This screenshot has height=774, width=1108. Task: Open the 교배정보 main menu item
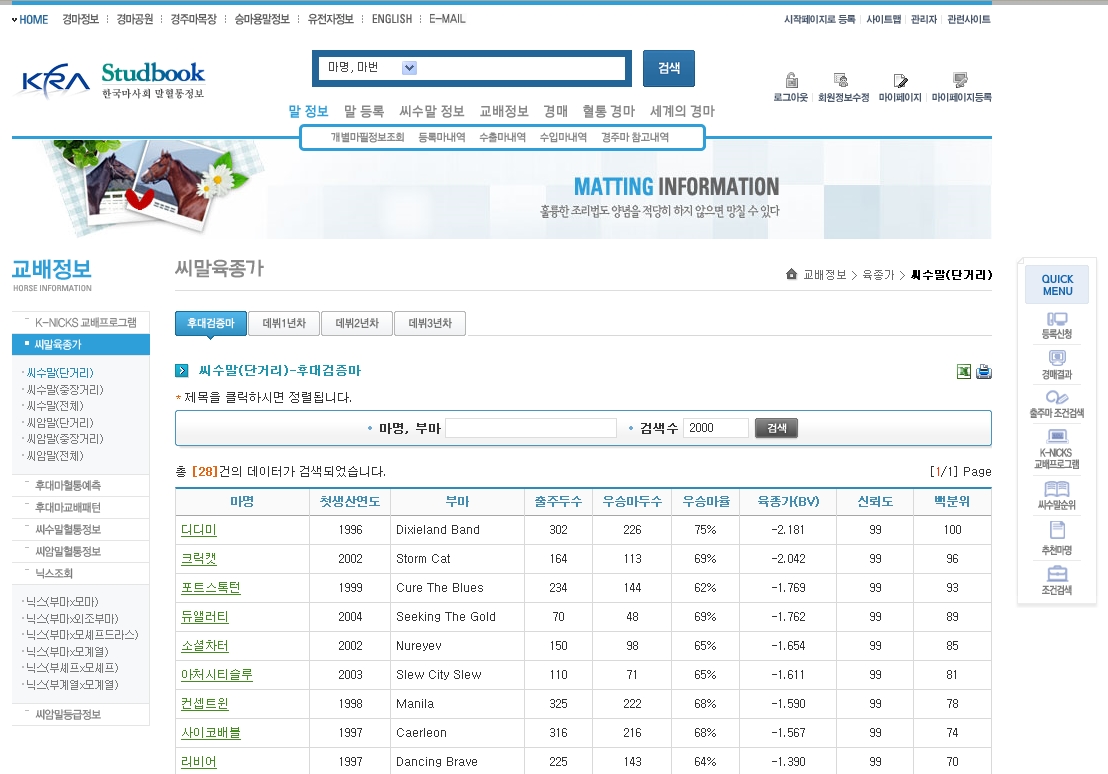click(x=504, y=111)
